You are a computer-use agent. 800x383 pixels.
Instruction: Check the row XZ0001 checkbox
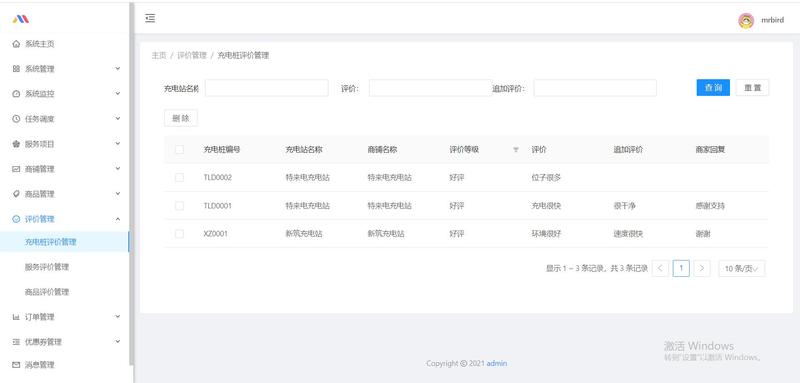coord(179,234)
